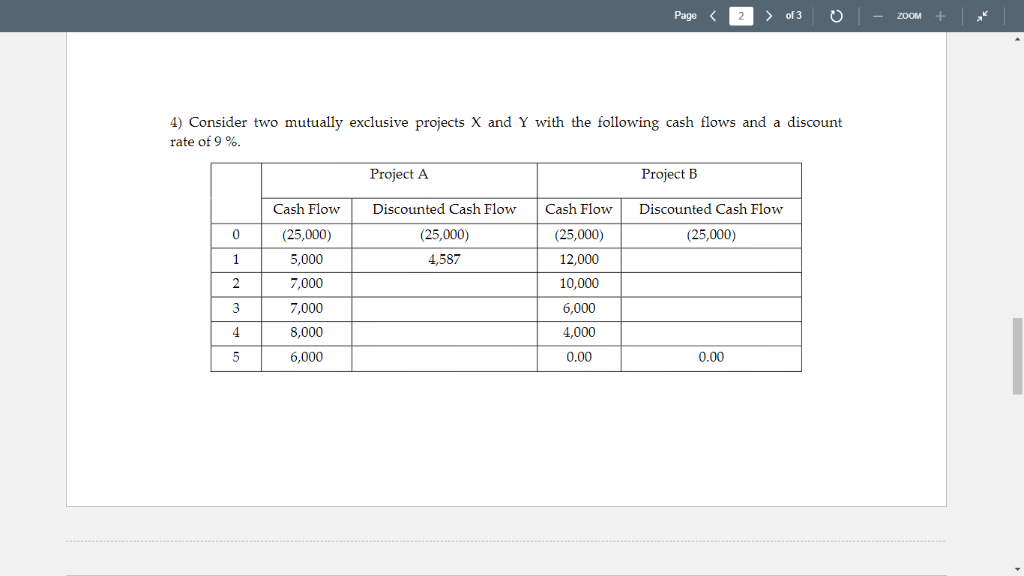Click the '0.00' cell in the final row
Image resolution: width=1024 pixels, height=576 pixels.
pos(710,357)
